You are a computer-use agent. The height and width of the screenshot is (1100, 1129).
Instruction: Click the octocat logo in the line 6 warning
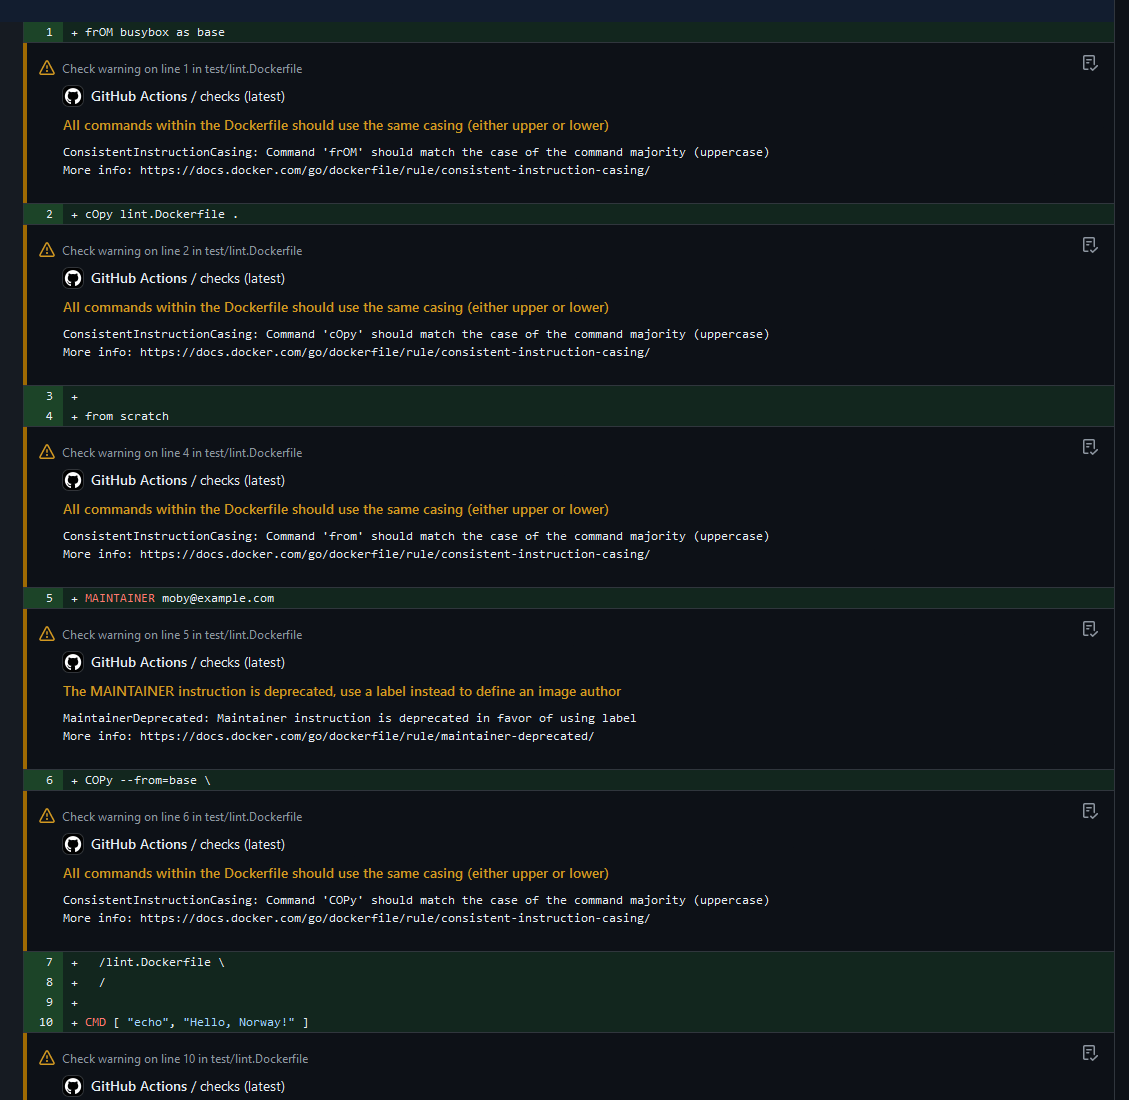tap(72, 844)
